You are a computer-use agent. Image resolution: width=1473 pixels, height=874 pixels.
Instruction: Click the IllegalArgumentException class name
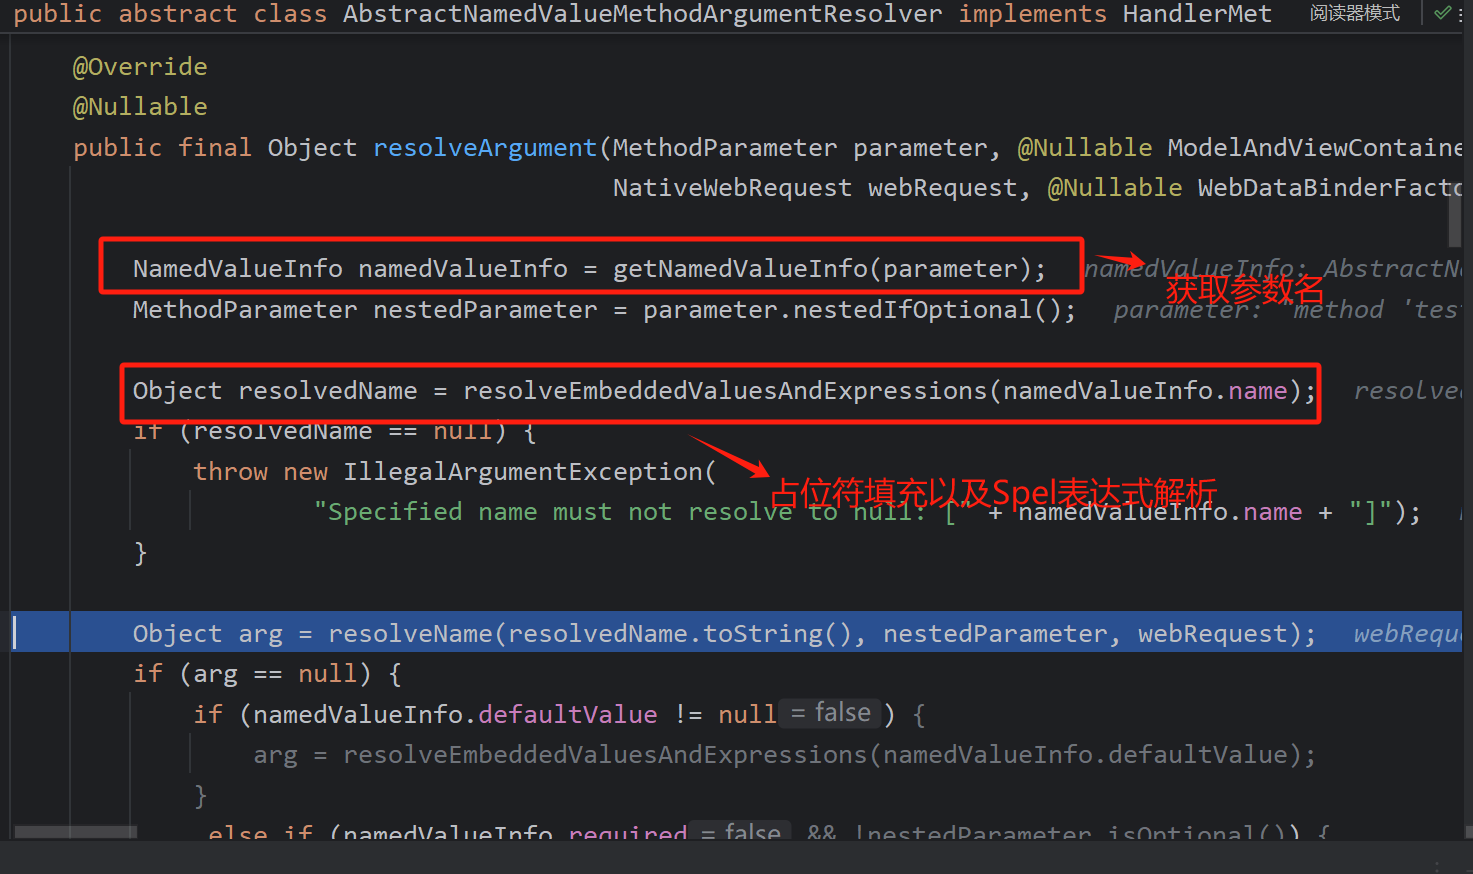[x=523, y=472]
